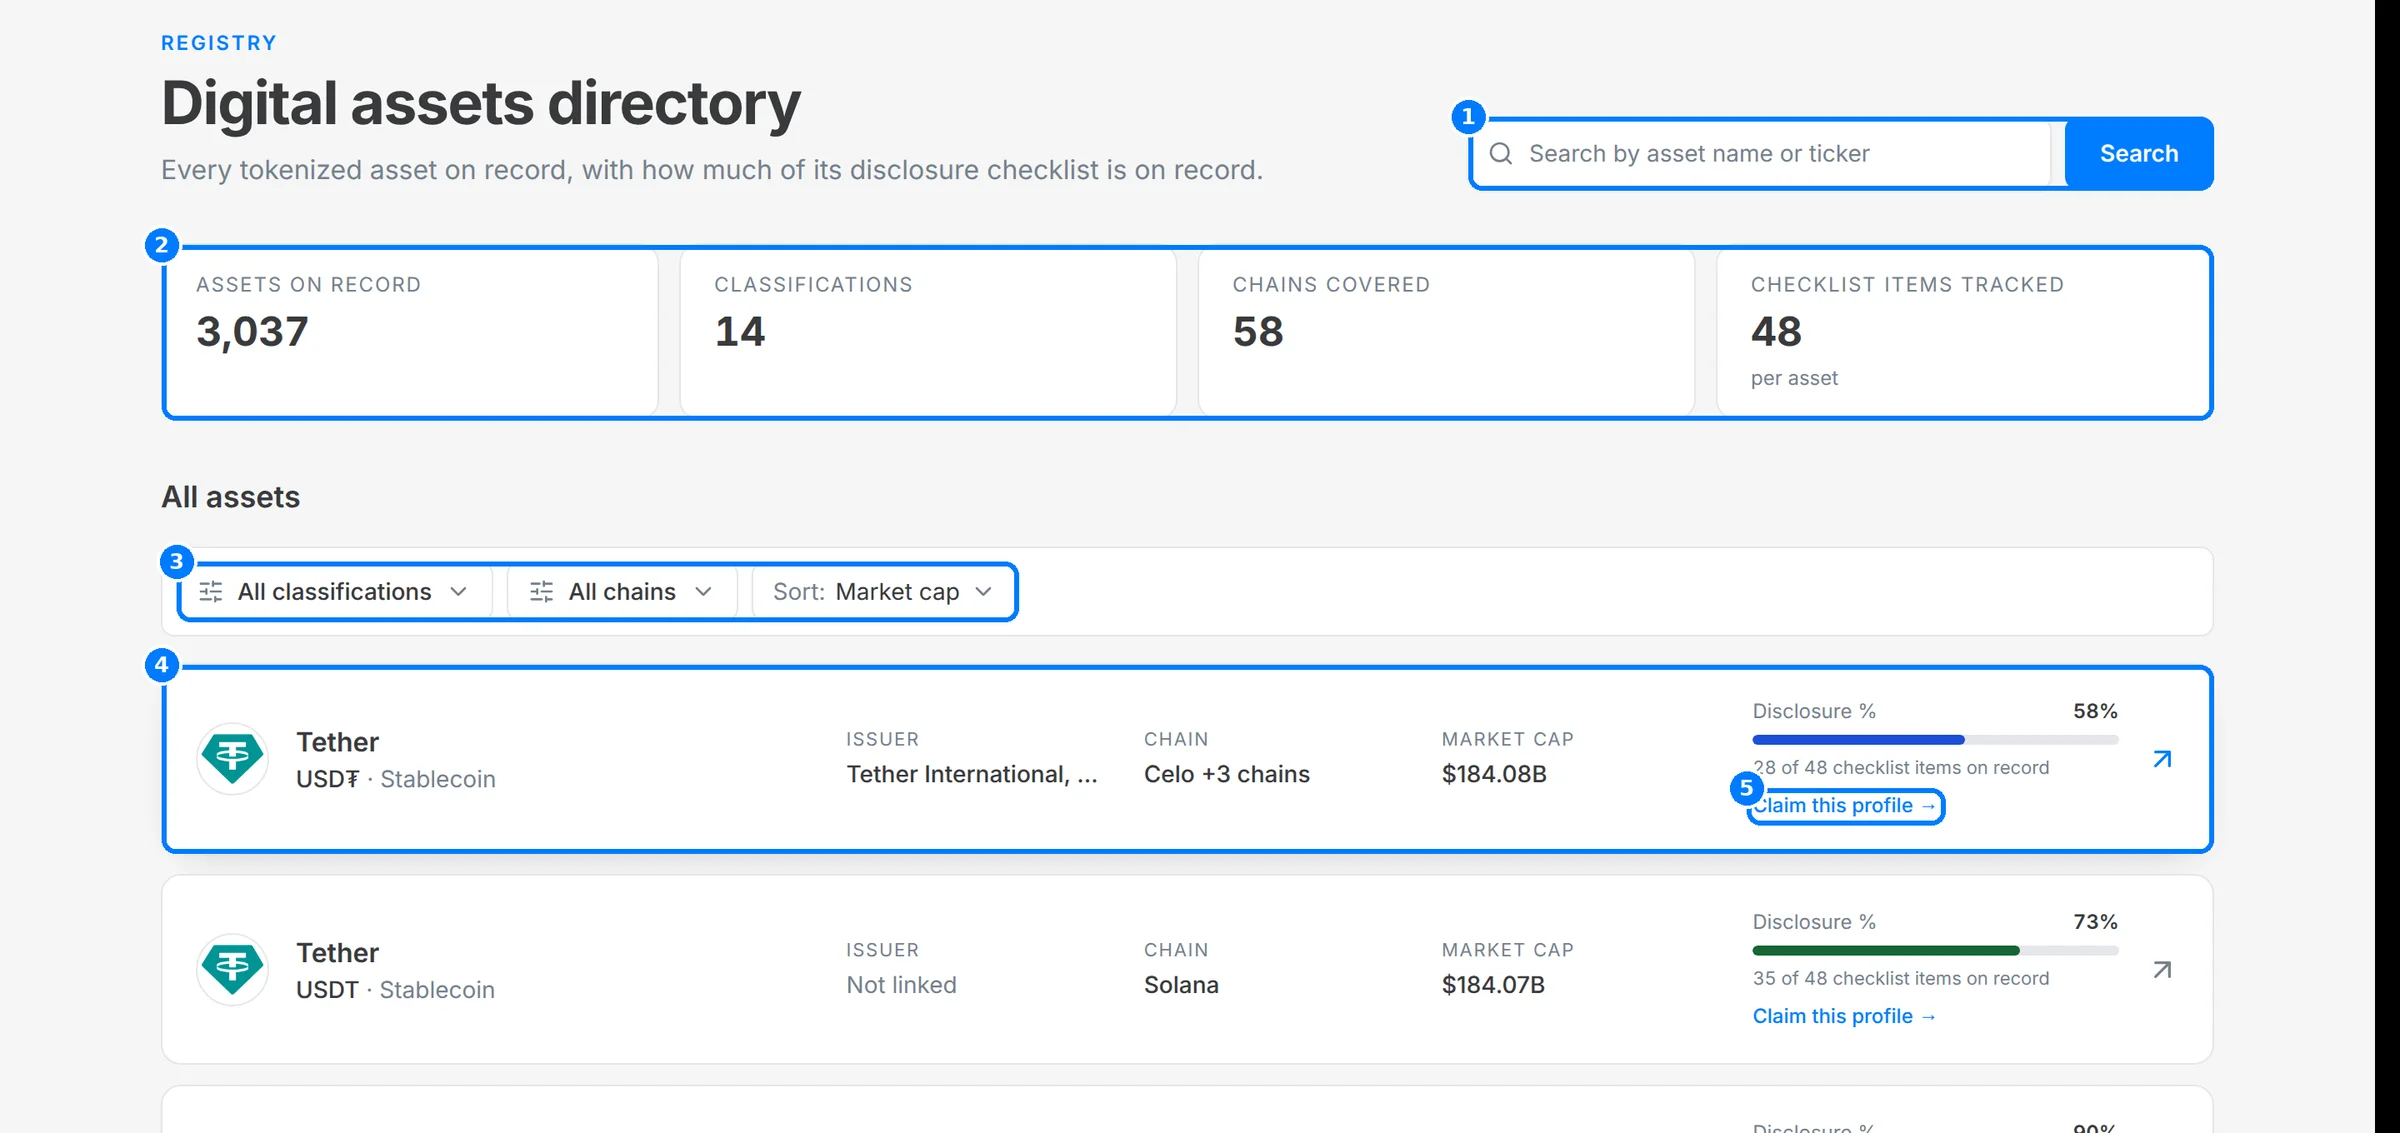This screenshot has height=1133, width=2400.
Task: Open the Sort: Market cap dropdown
Action: (884, 592)
